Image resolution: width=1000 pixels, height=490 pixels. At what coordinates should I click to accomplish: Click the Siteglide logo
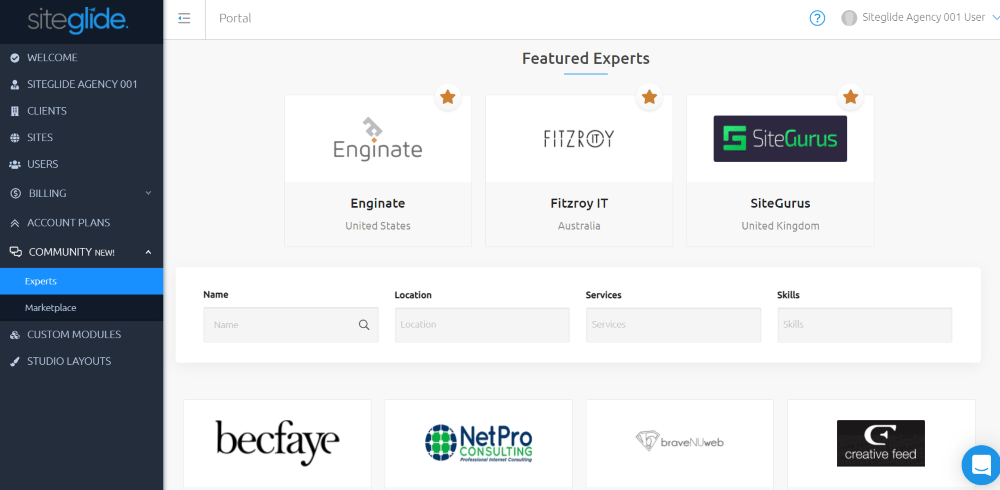78,20
